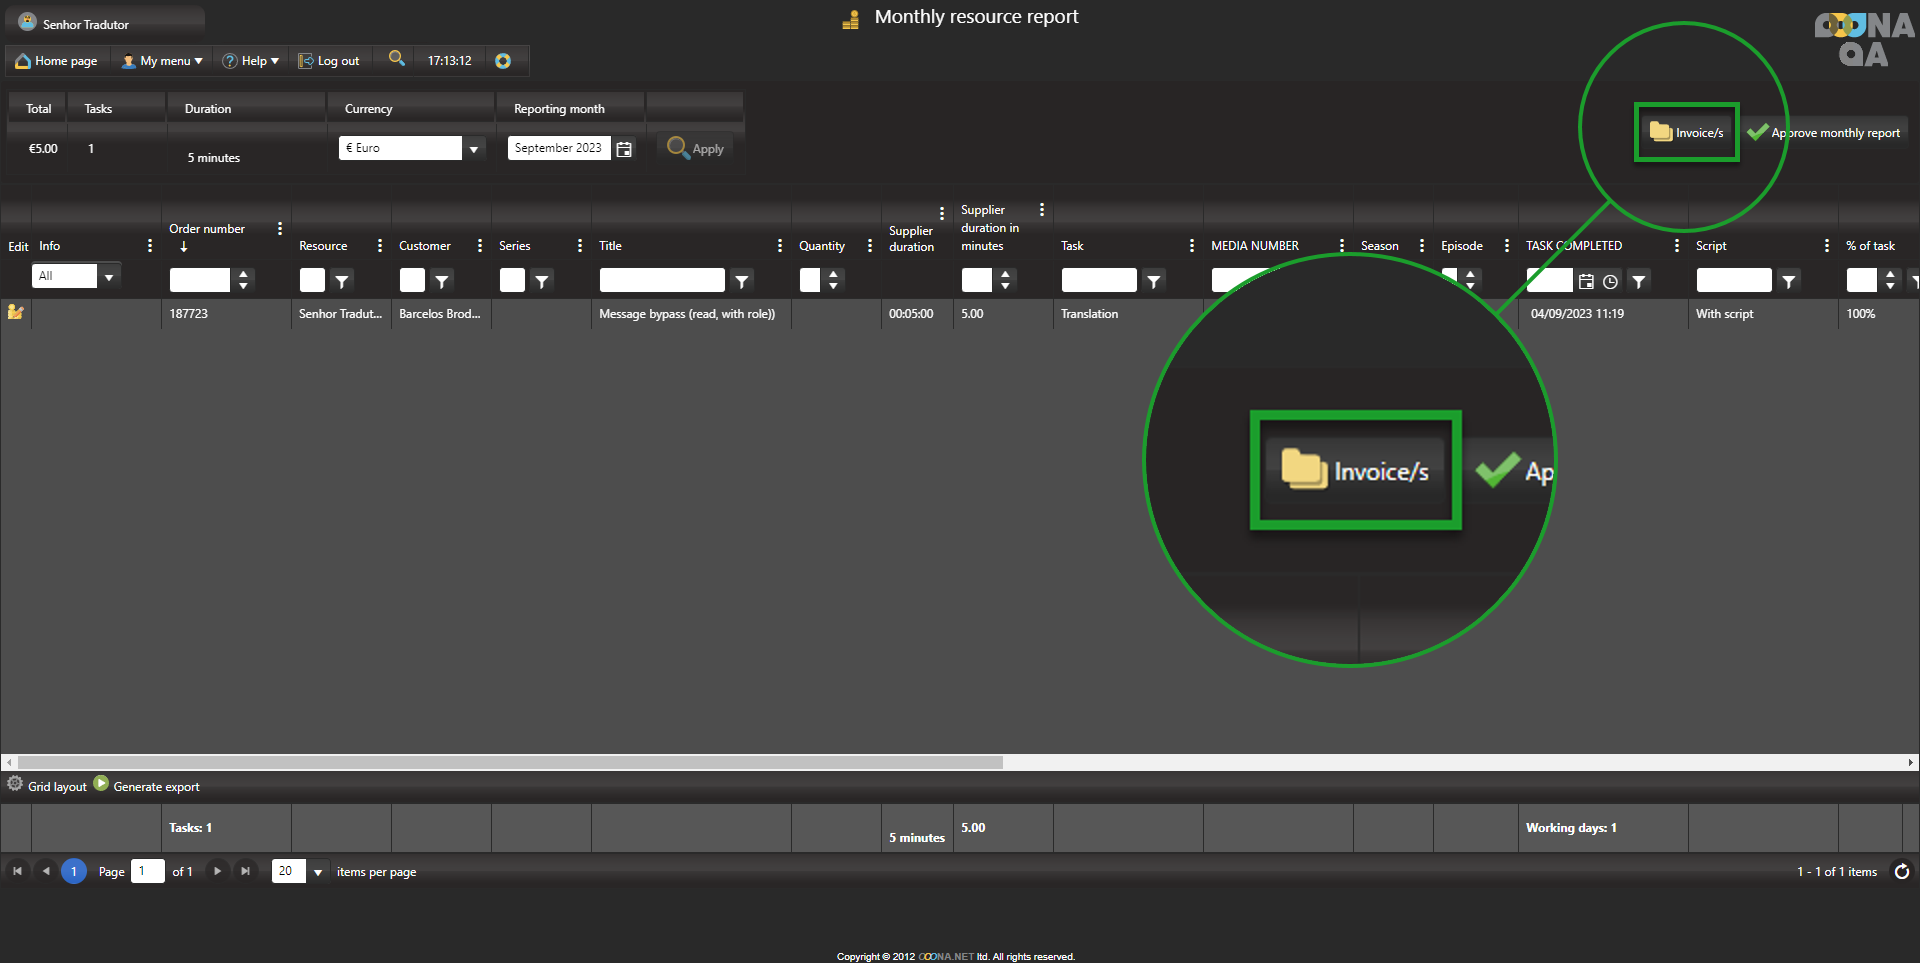Click the search magnifier icon in toolbar
The image size is (1920, 963).
[397, 59]
